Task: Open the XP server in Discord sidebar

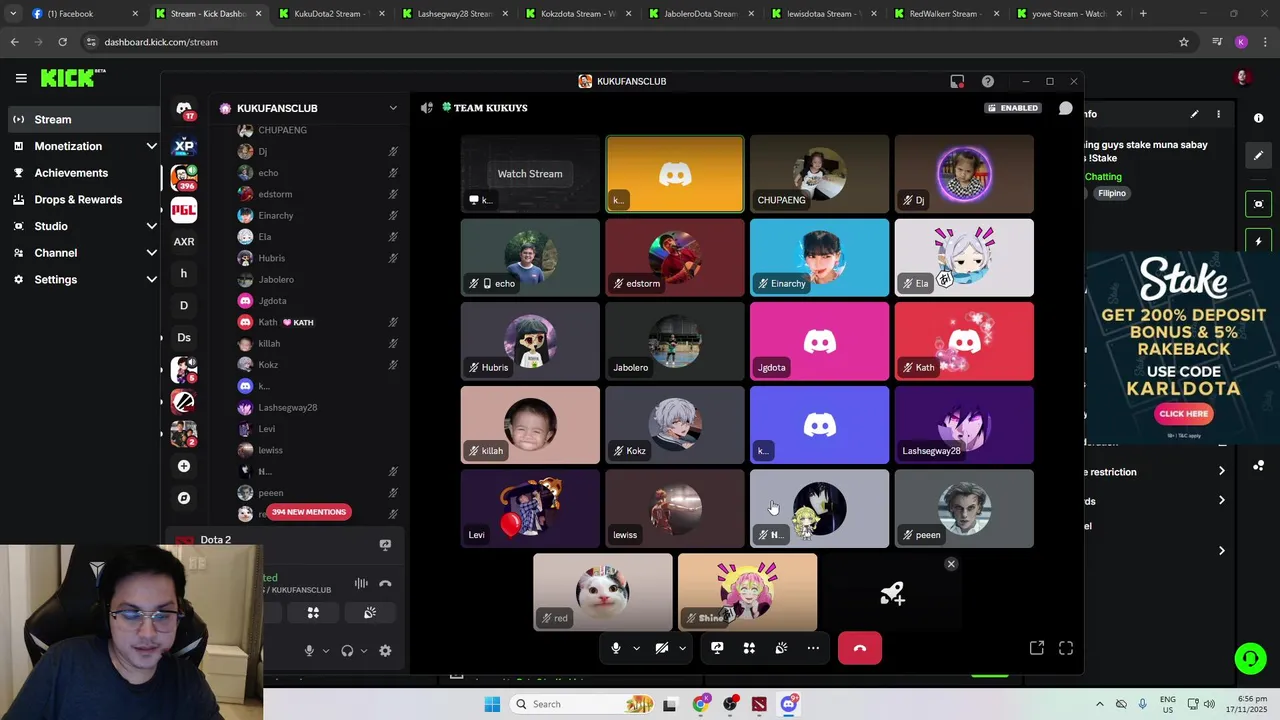Action: [184, 146]
